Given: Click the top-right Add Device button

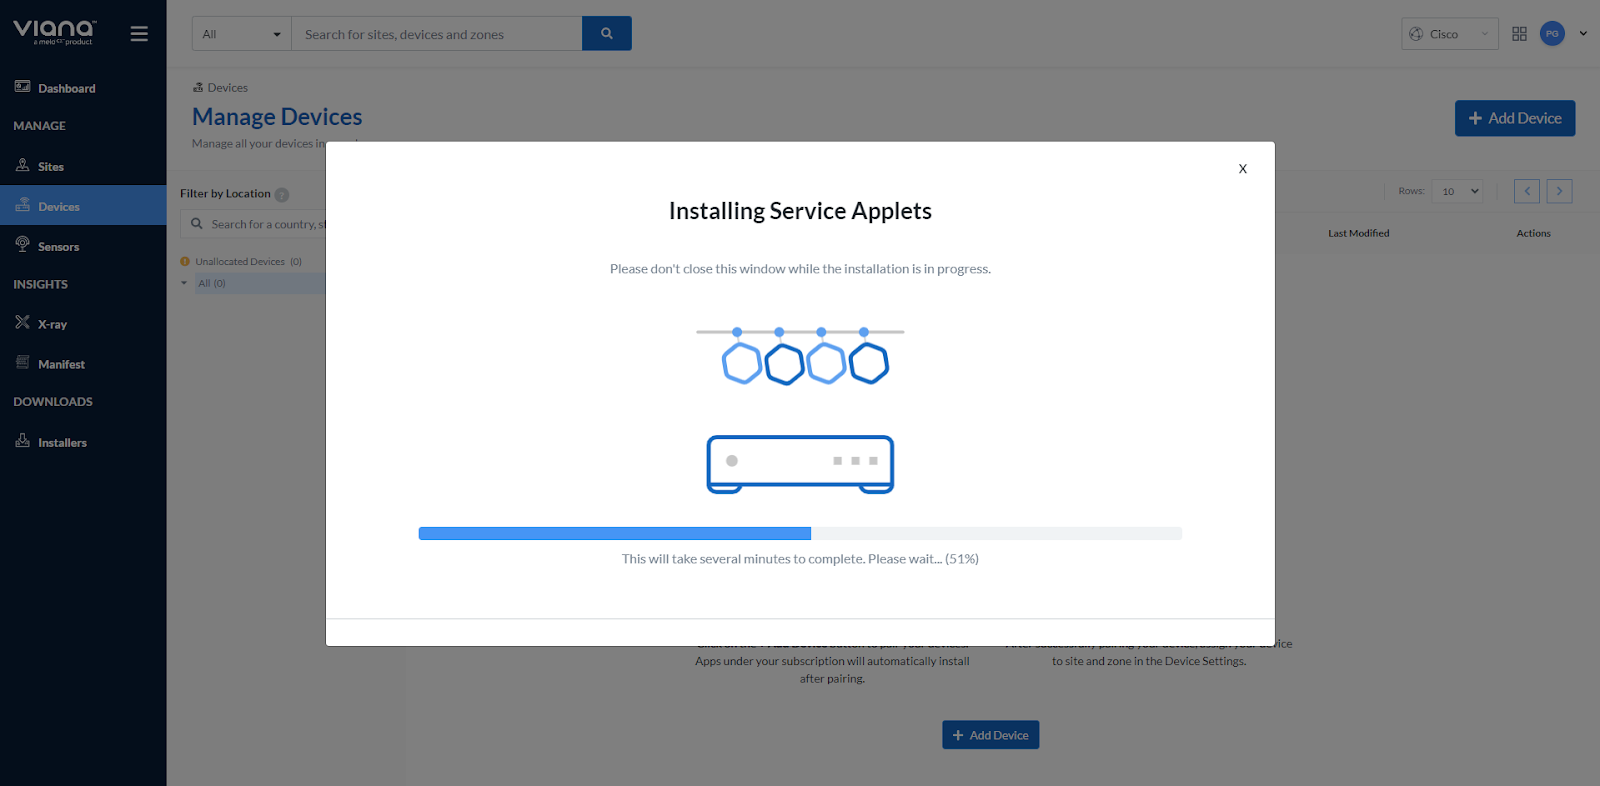Looking at the screenshot, I should click(1514, 118).
